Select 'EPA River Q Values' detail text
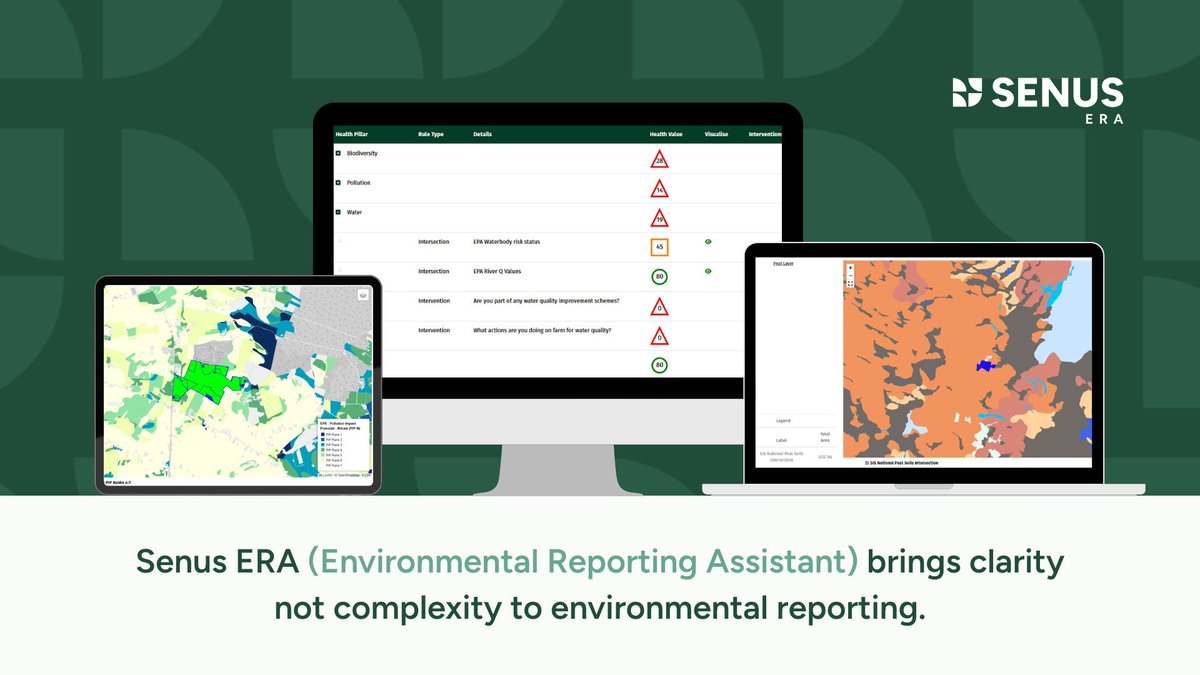This screenshot has height=675, width=1200. tap(497, 271)
